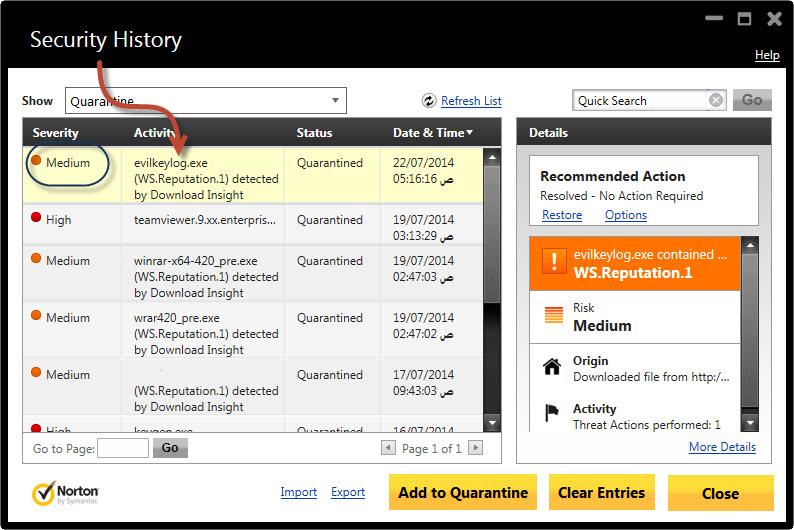Screen dimensions: 794x530
Task: Click the orange Risk level bars icon
Action: 553,315
